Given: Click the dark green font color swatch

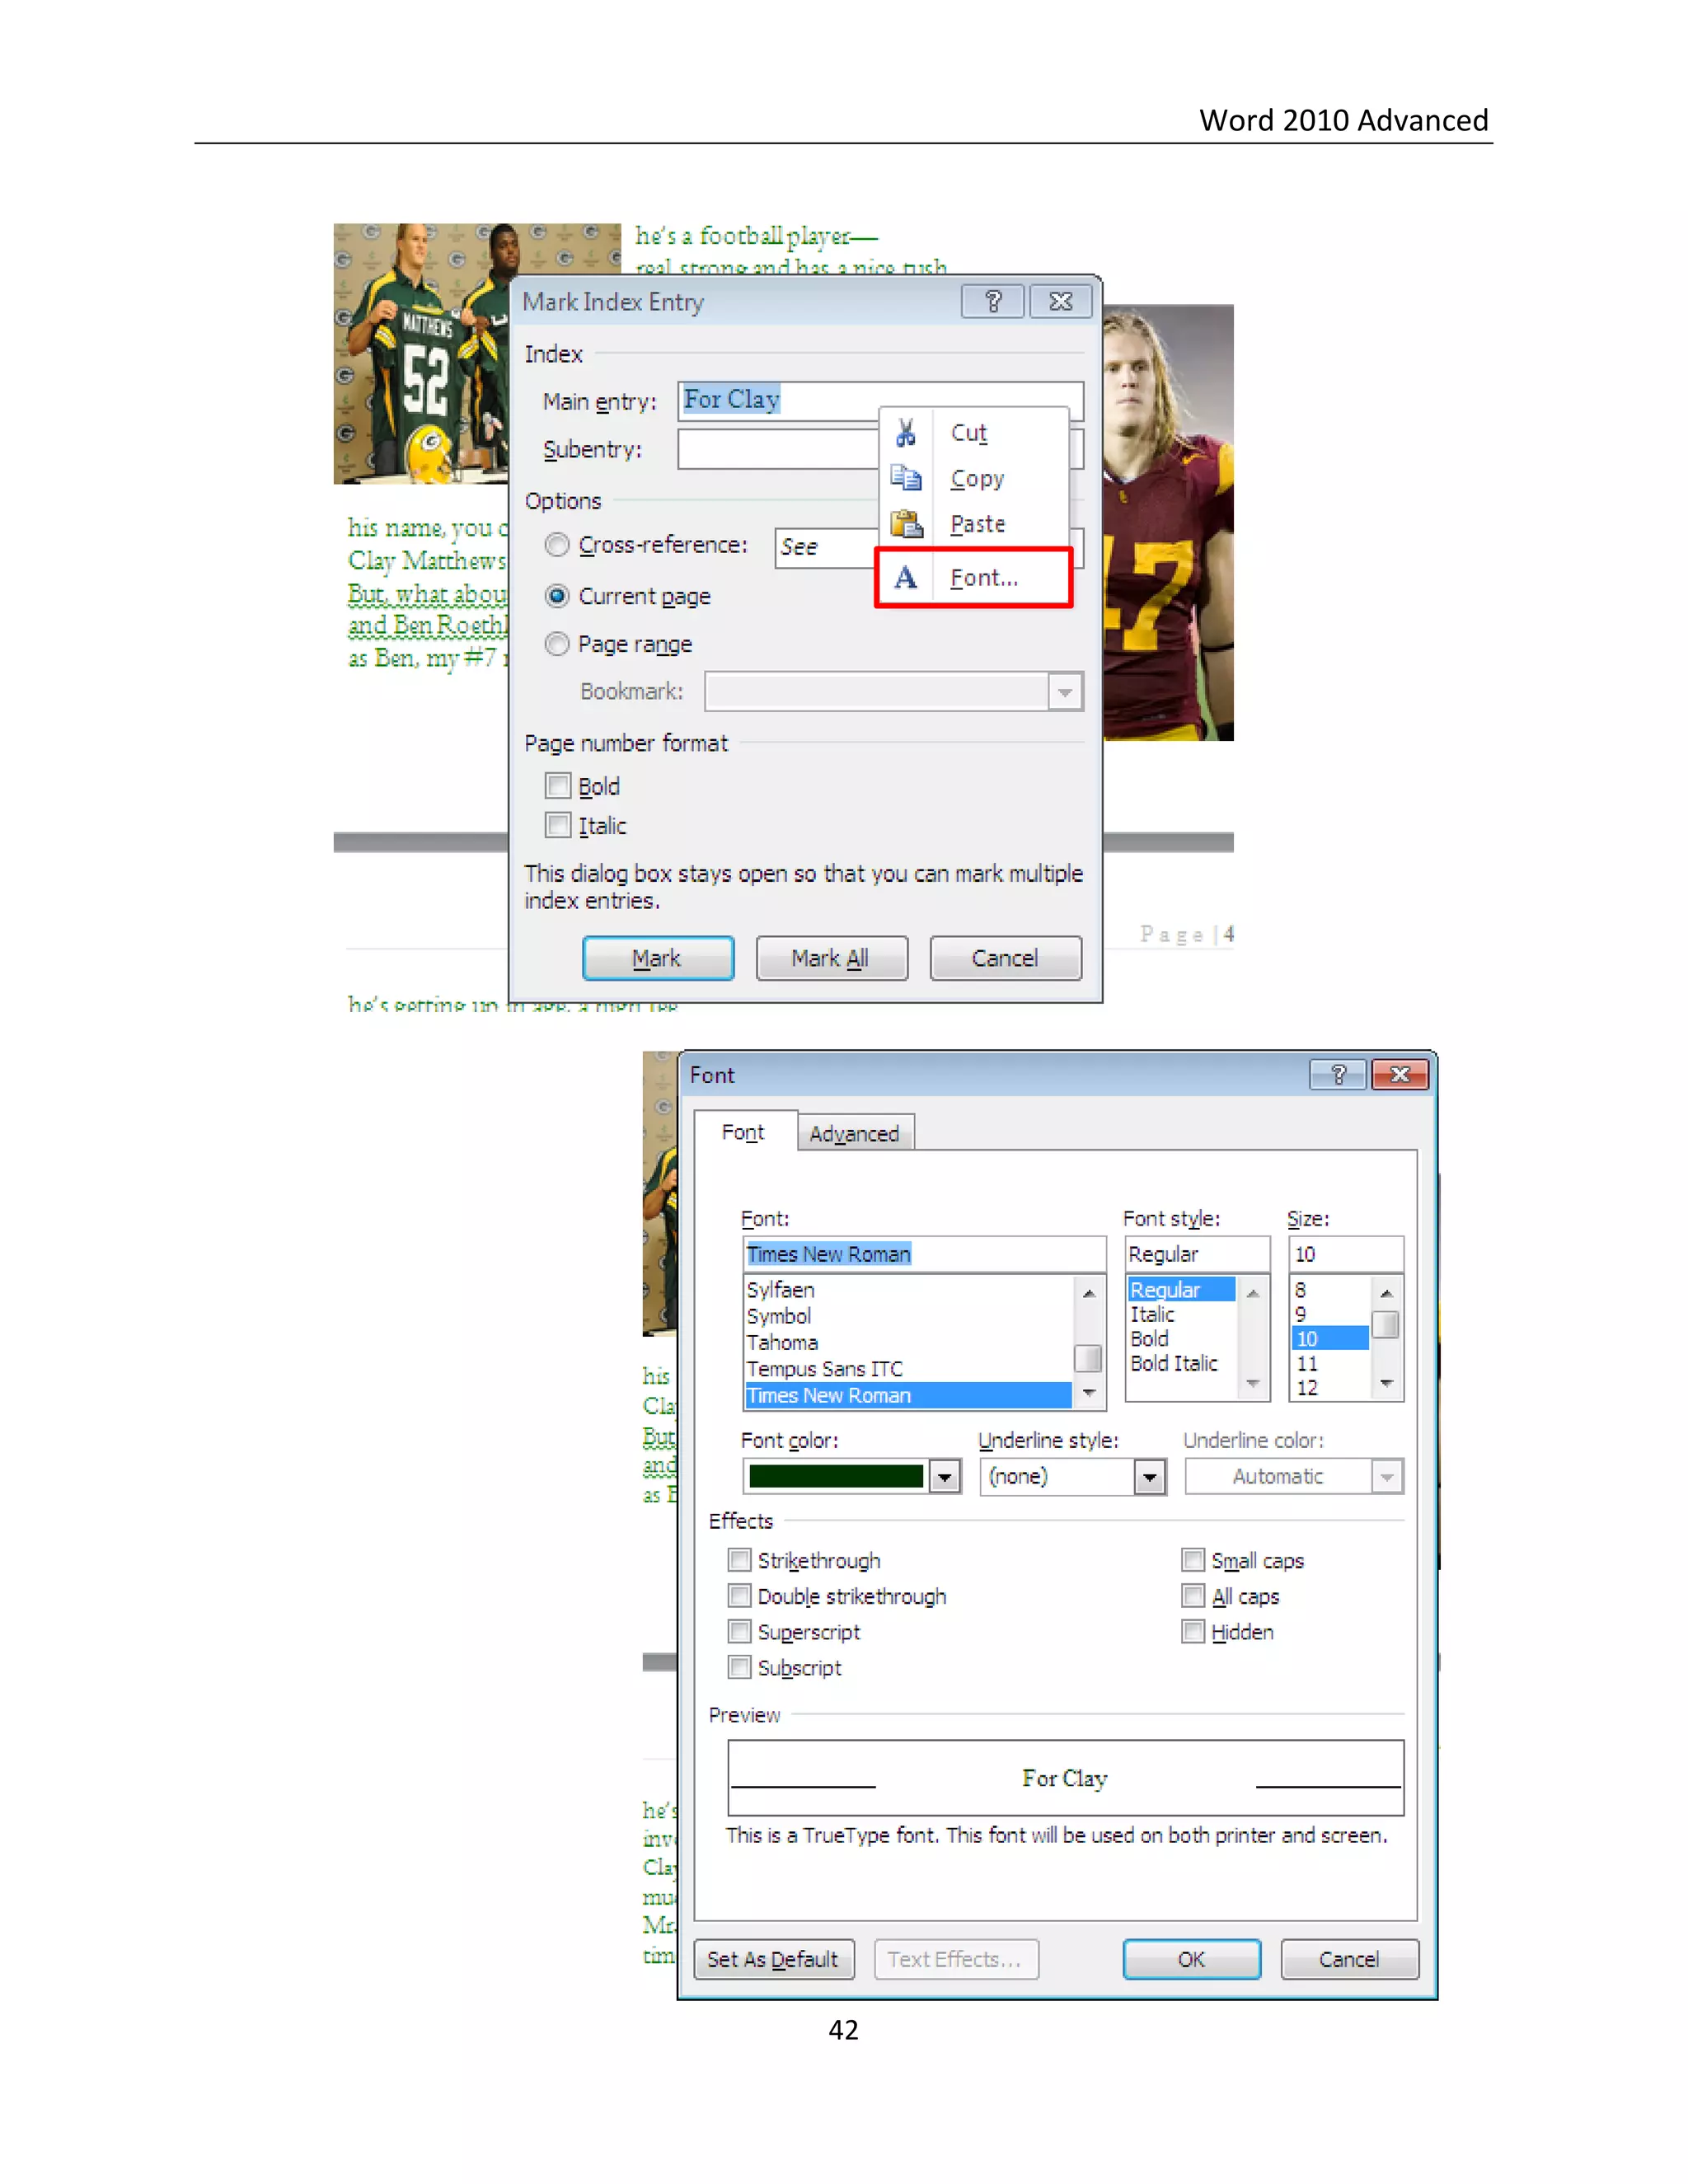Looking at the screenshot, I should click(x=836, y=1477).
